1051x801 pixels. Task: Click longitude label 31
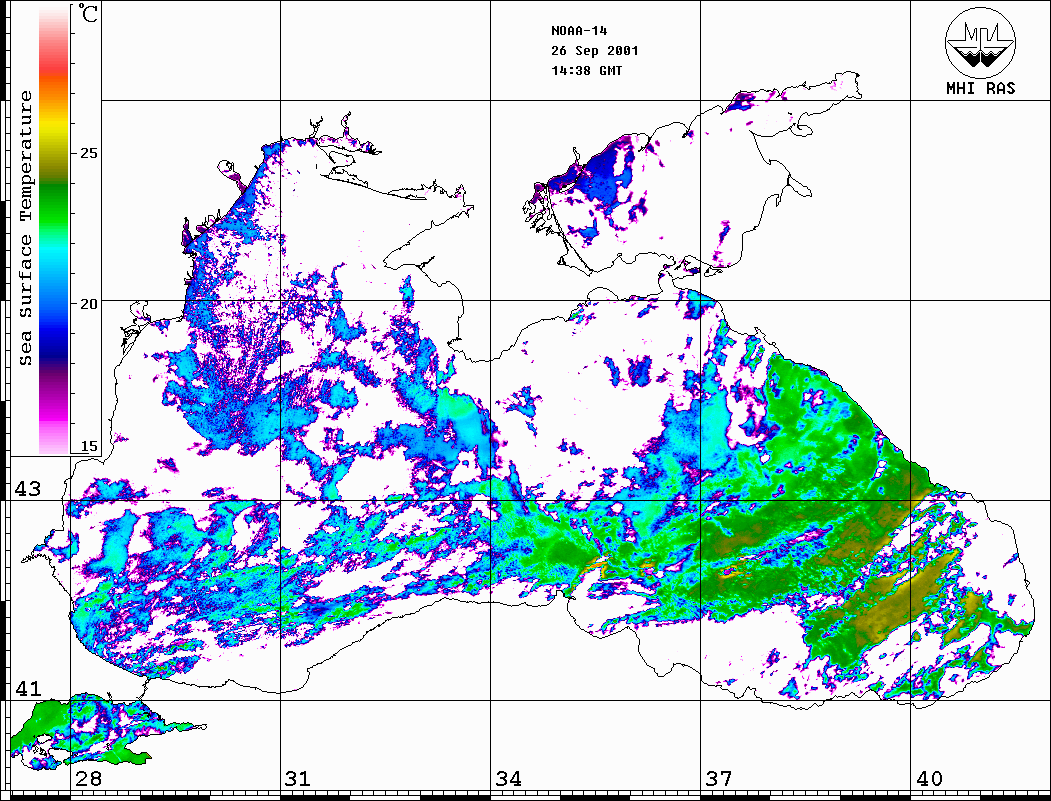pos(298,778)
